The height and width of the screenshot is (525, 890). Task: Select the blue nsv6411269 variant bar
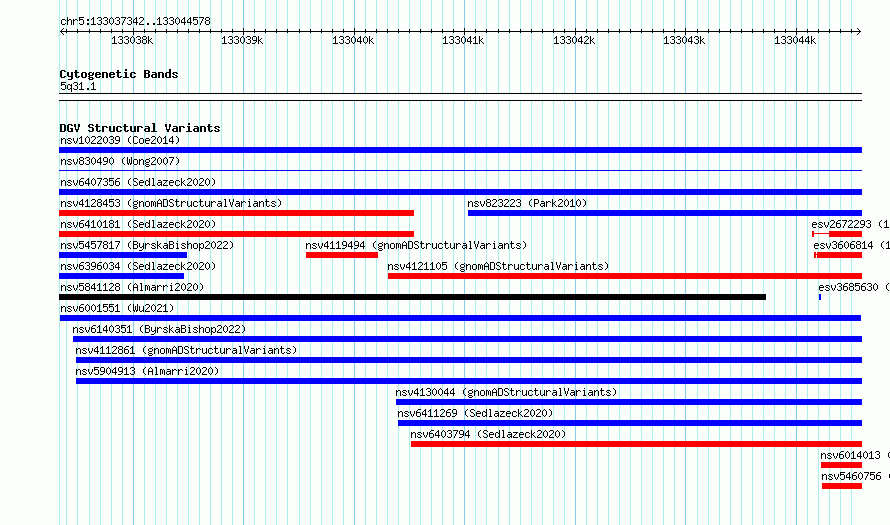[630, 423]
